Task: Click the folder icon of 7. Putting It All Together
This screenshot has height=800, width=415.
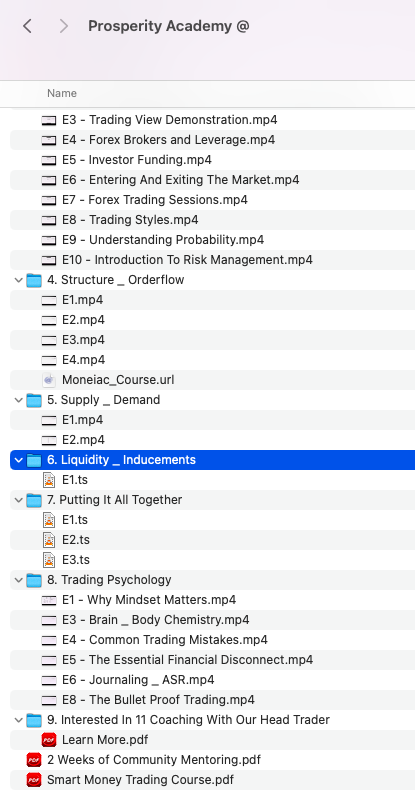Action: point(34,500)
